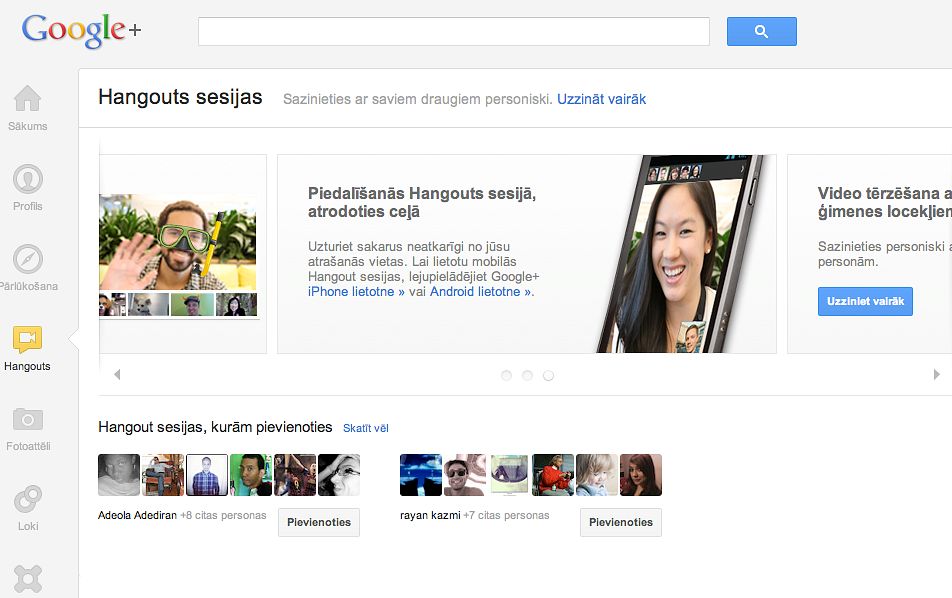Click the Hangouts sesijas page heading
Screen dimensions: 952x598
pos(180,97)
